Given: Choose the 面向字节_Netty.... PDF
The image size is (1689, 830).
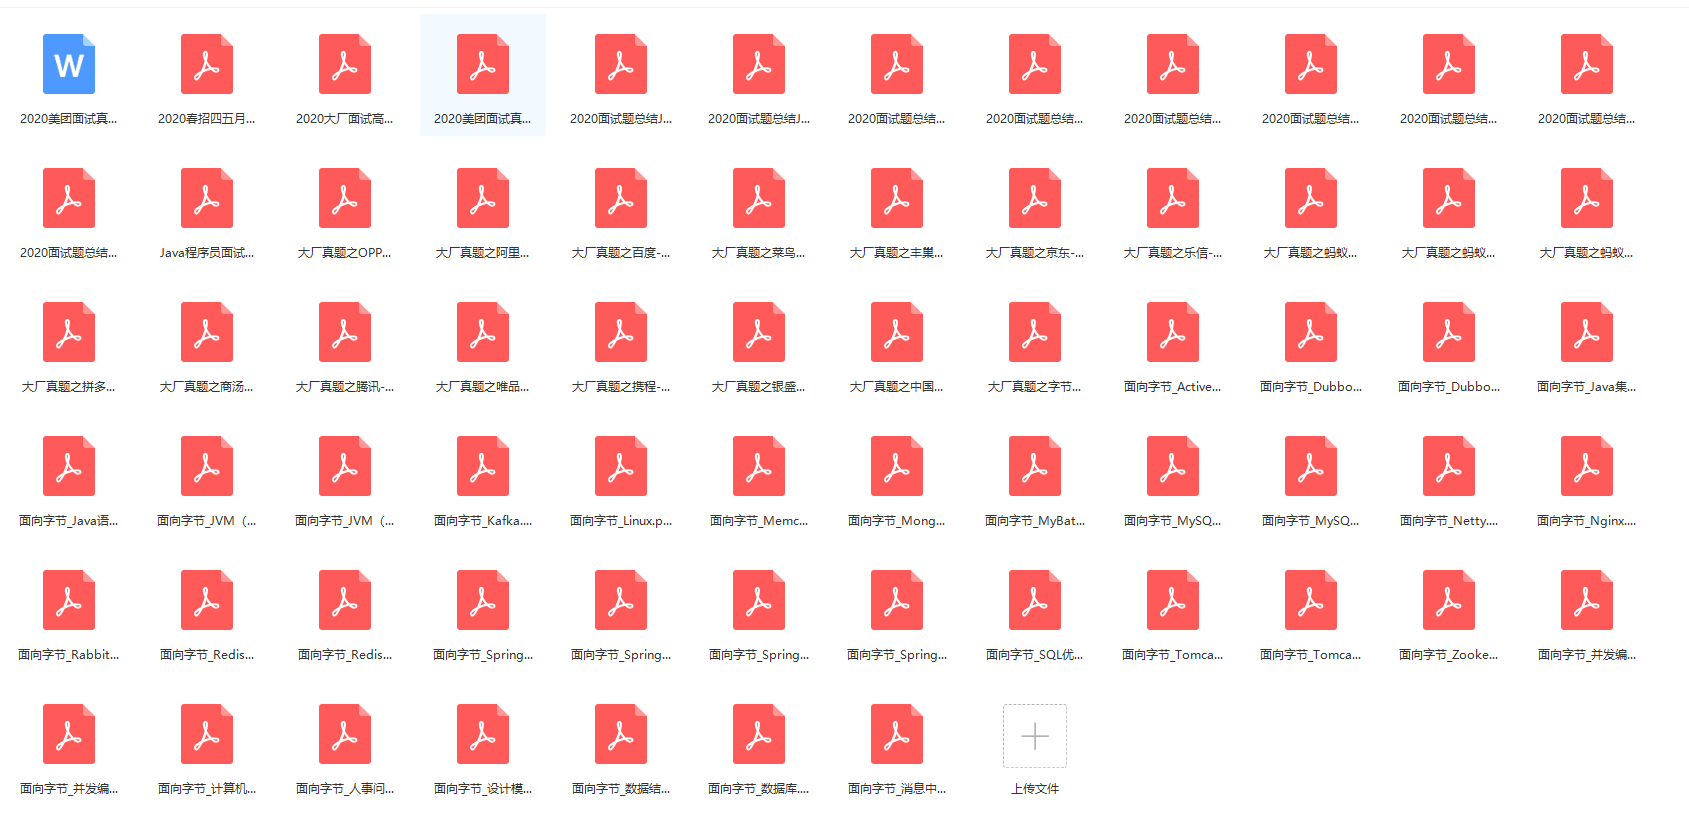Looking at the screenshot, I should 1449,466.
